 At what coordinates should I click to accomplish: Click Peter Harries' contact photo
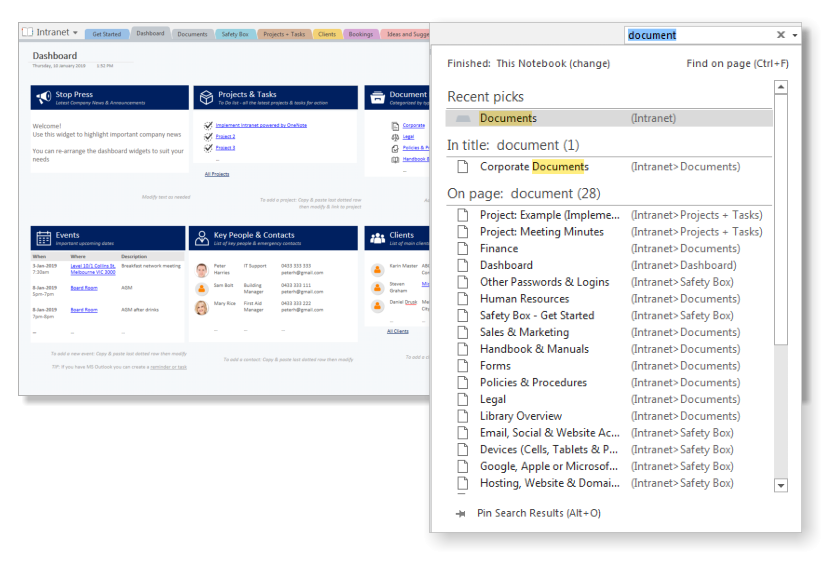[201, 270]
